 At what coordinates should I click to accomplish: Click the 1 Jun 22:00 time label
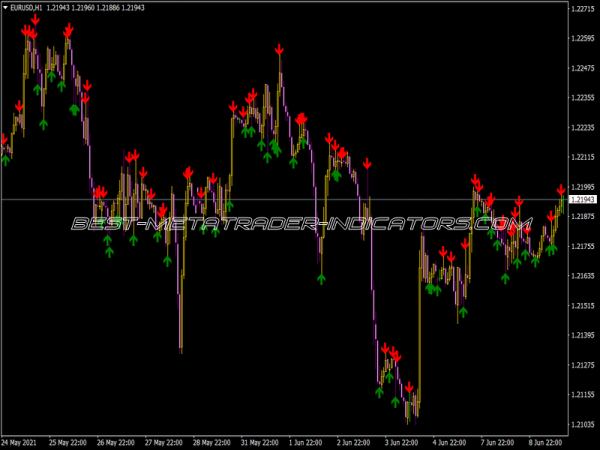click(311, 441)
